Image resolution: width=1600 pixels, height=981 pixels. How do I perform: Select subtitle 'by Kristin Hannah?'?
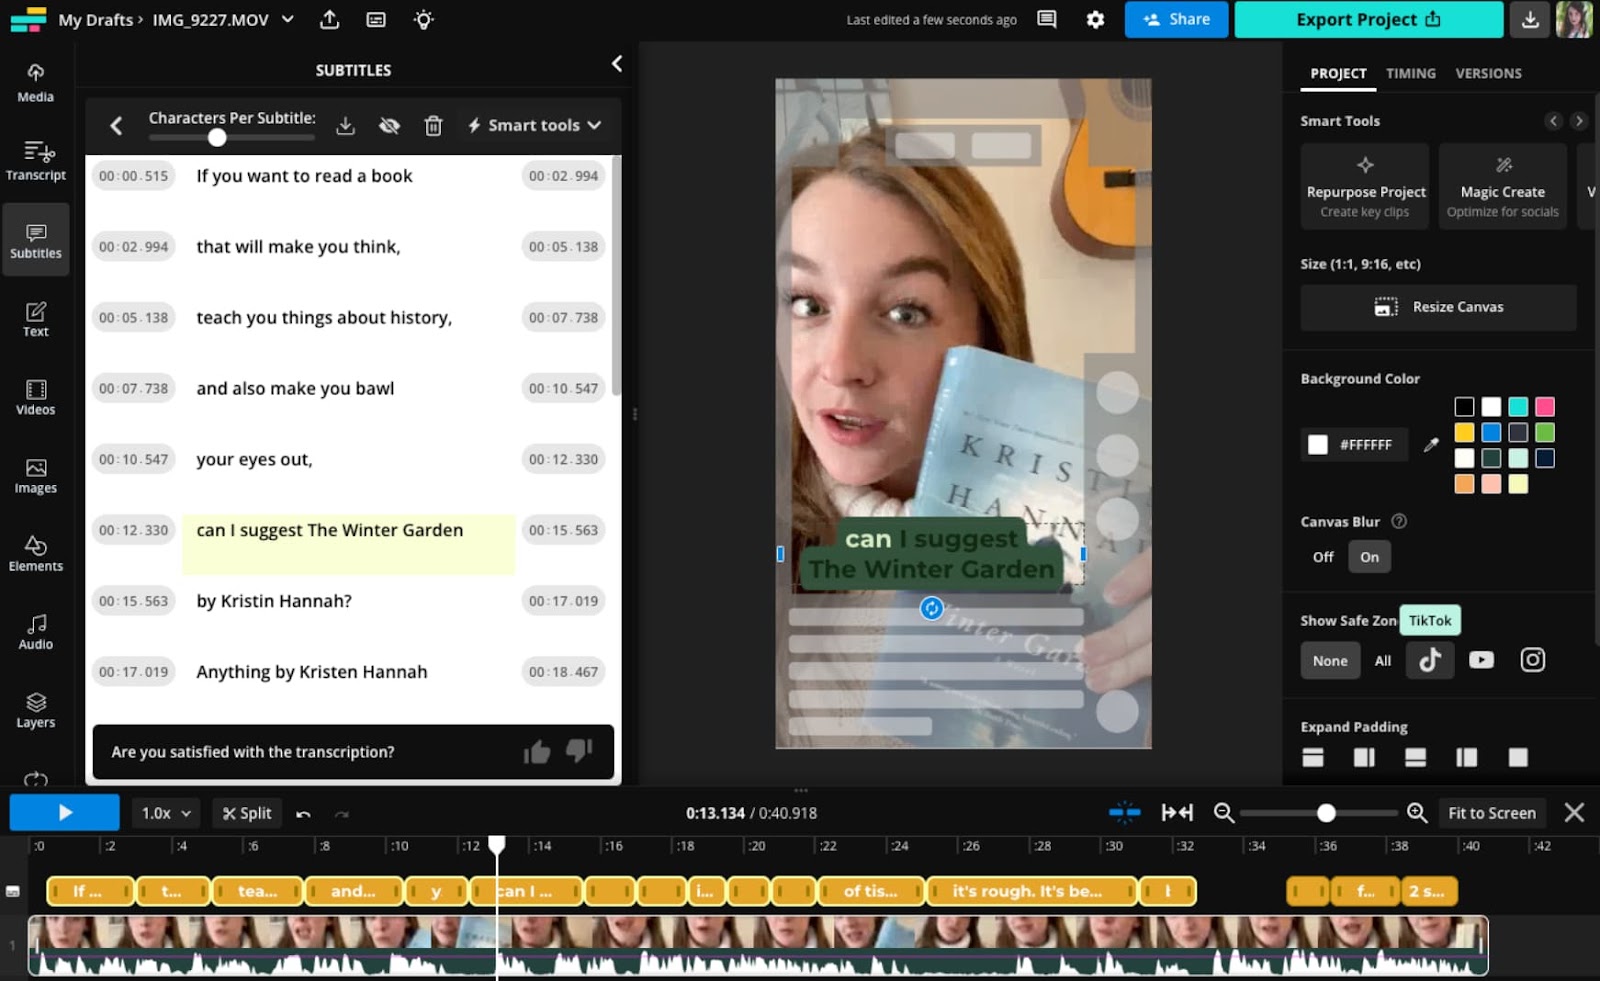coord(274,601)
